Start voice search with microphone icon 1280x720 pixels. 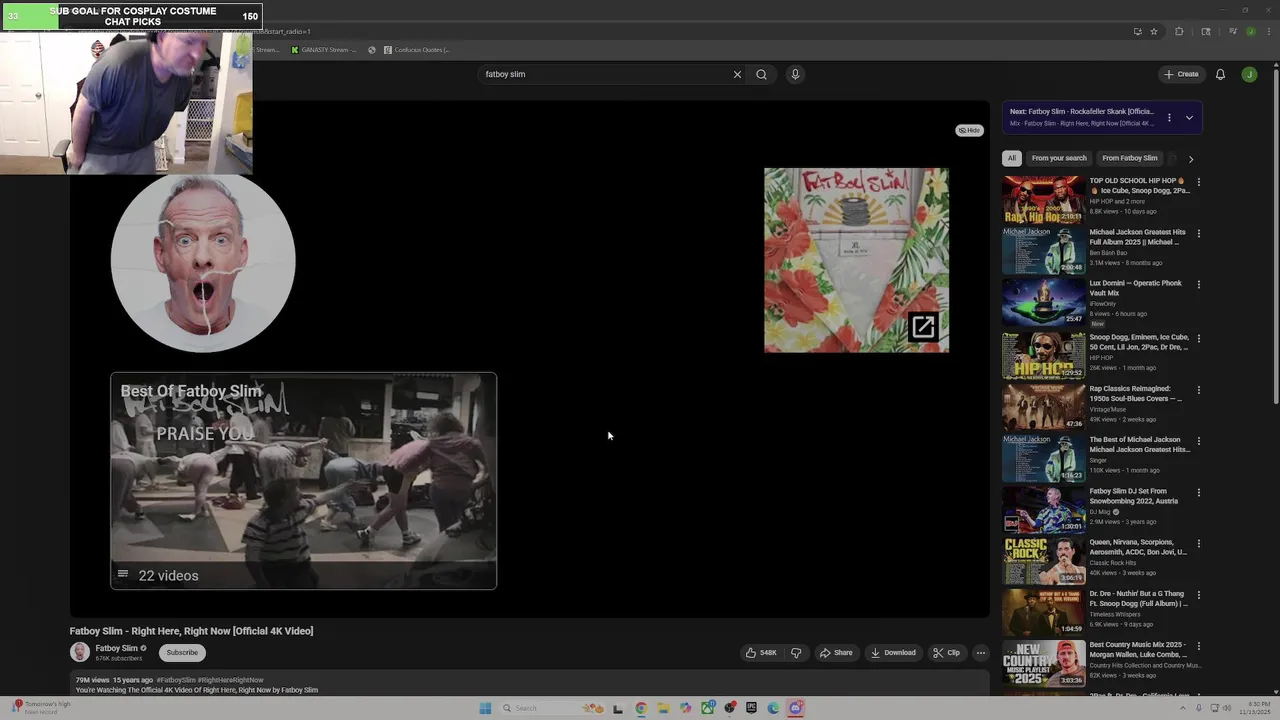coord(795,74)
